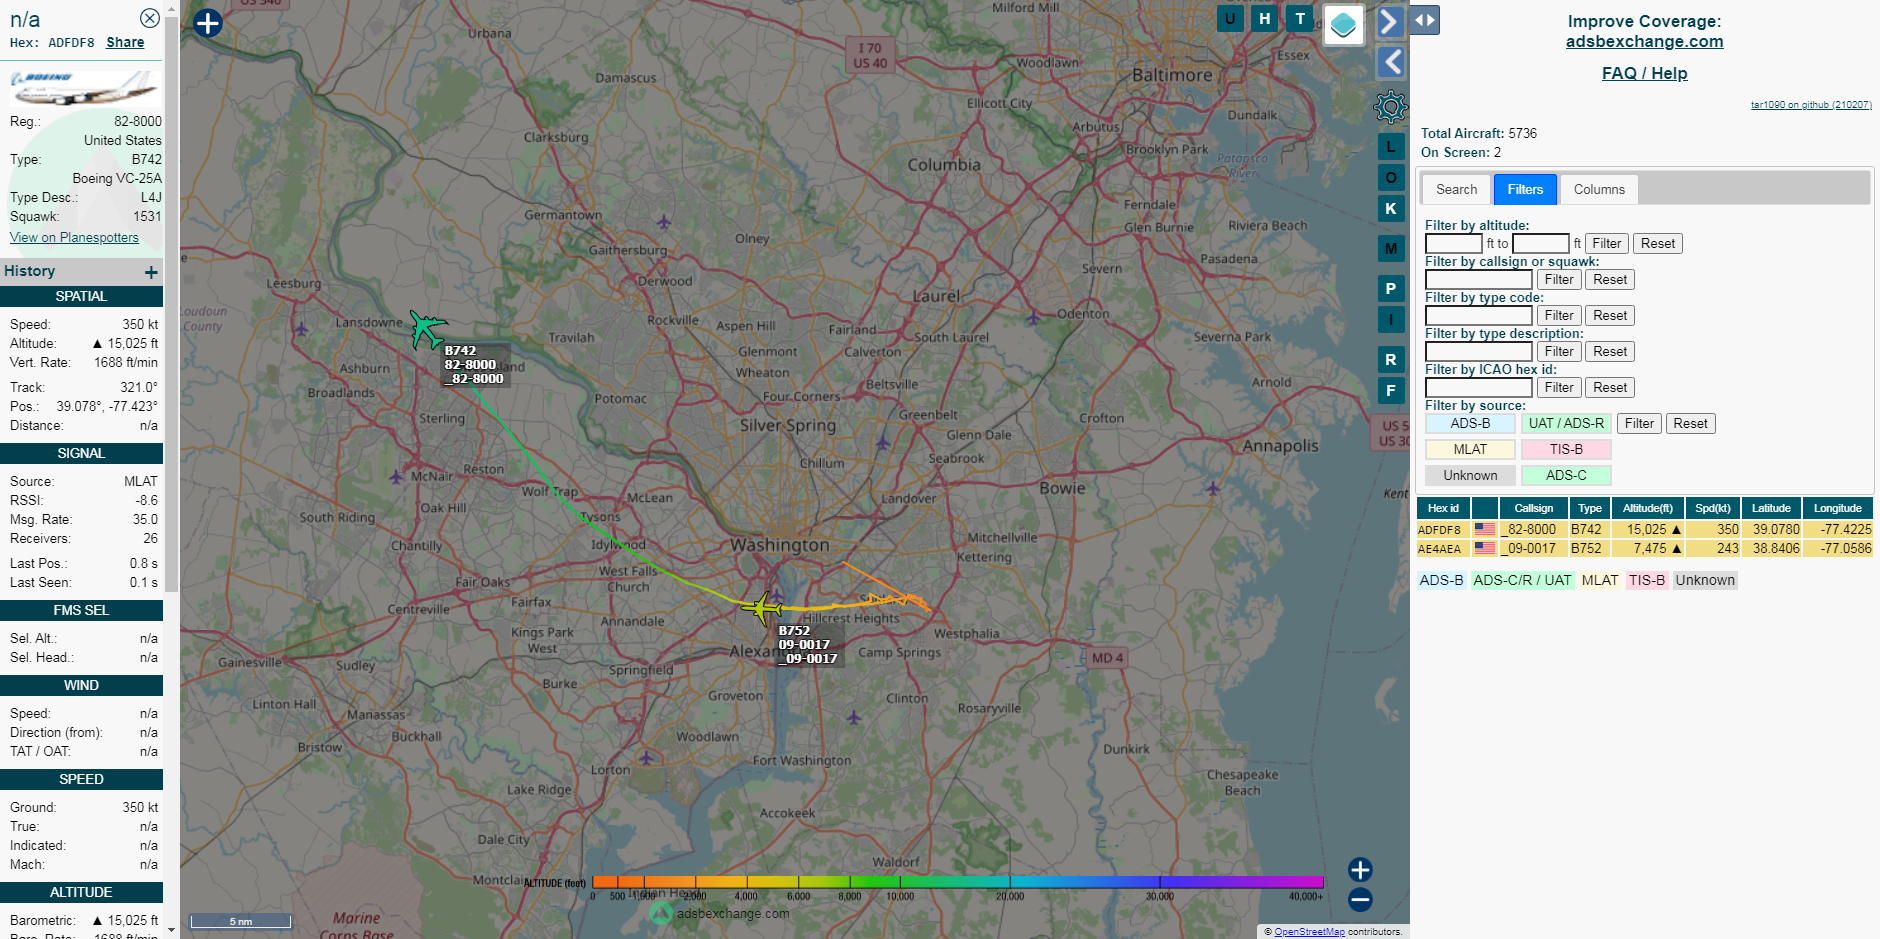Zoom in the map with plus button
The height and width of the screenshot is (939, 1880).
point(1360,870)
